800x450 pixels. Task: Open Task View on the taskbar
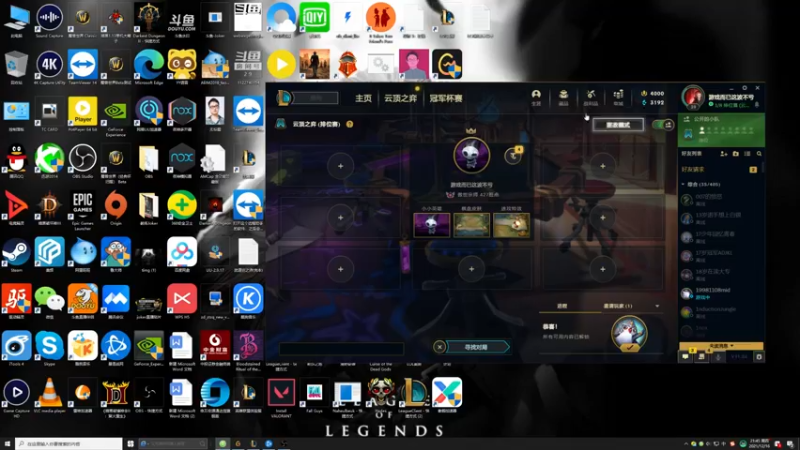[x=131, y=444]
